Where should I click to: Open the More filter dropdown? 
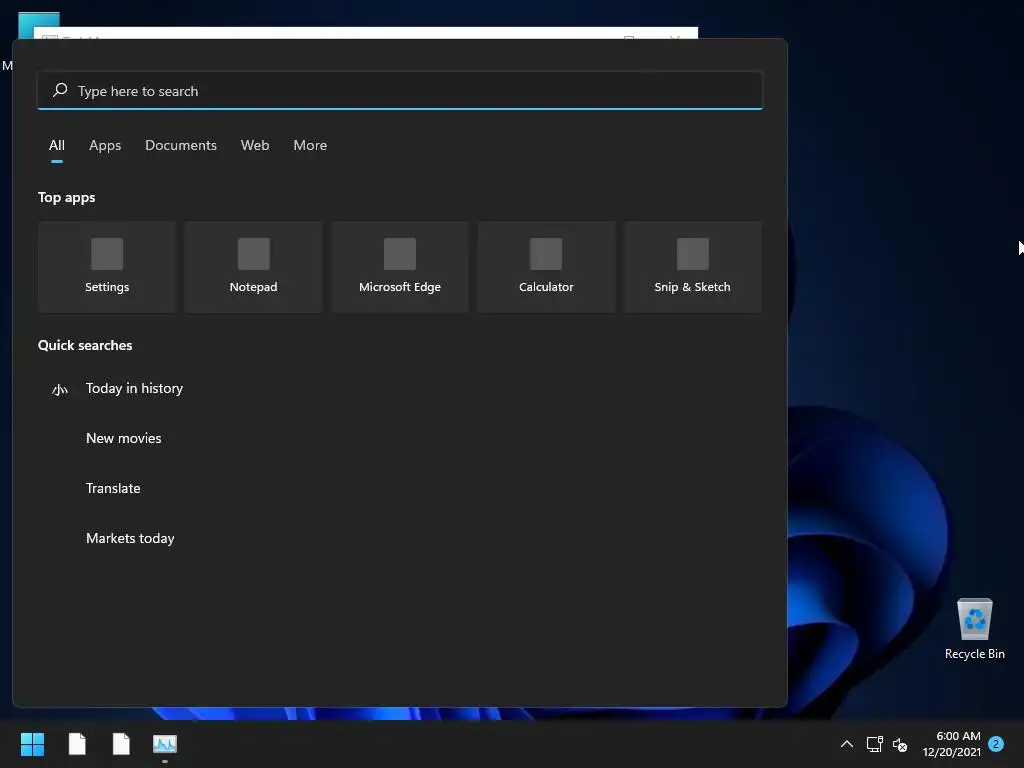tap(310, 146)
